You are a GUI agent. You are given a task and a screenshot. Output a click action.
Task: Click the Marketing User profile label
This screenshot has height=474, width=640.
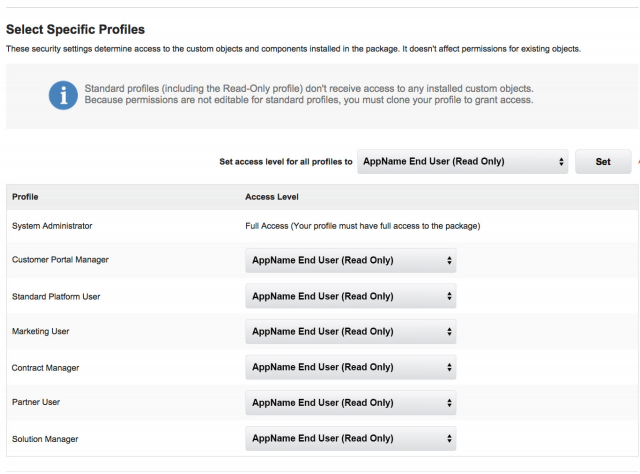click(40, 331)
